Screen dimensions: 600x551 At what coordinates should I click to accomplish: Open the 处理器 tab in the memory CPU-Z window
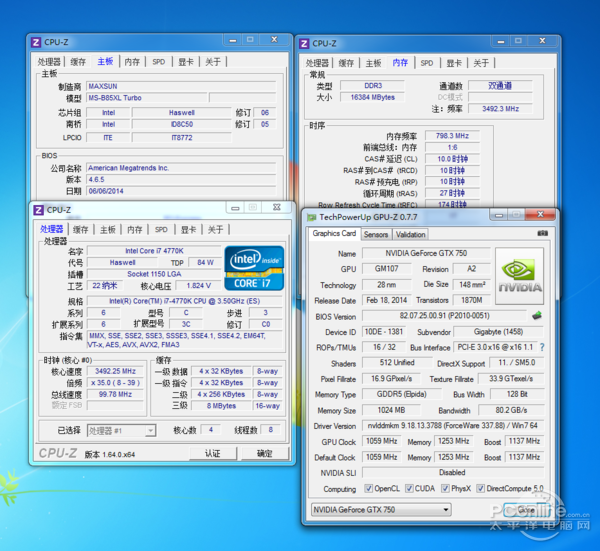pyautogui.click(x=317, y=63)
